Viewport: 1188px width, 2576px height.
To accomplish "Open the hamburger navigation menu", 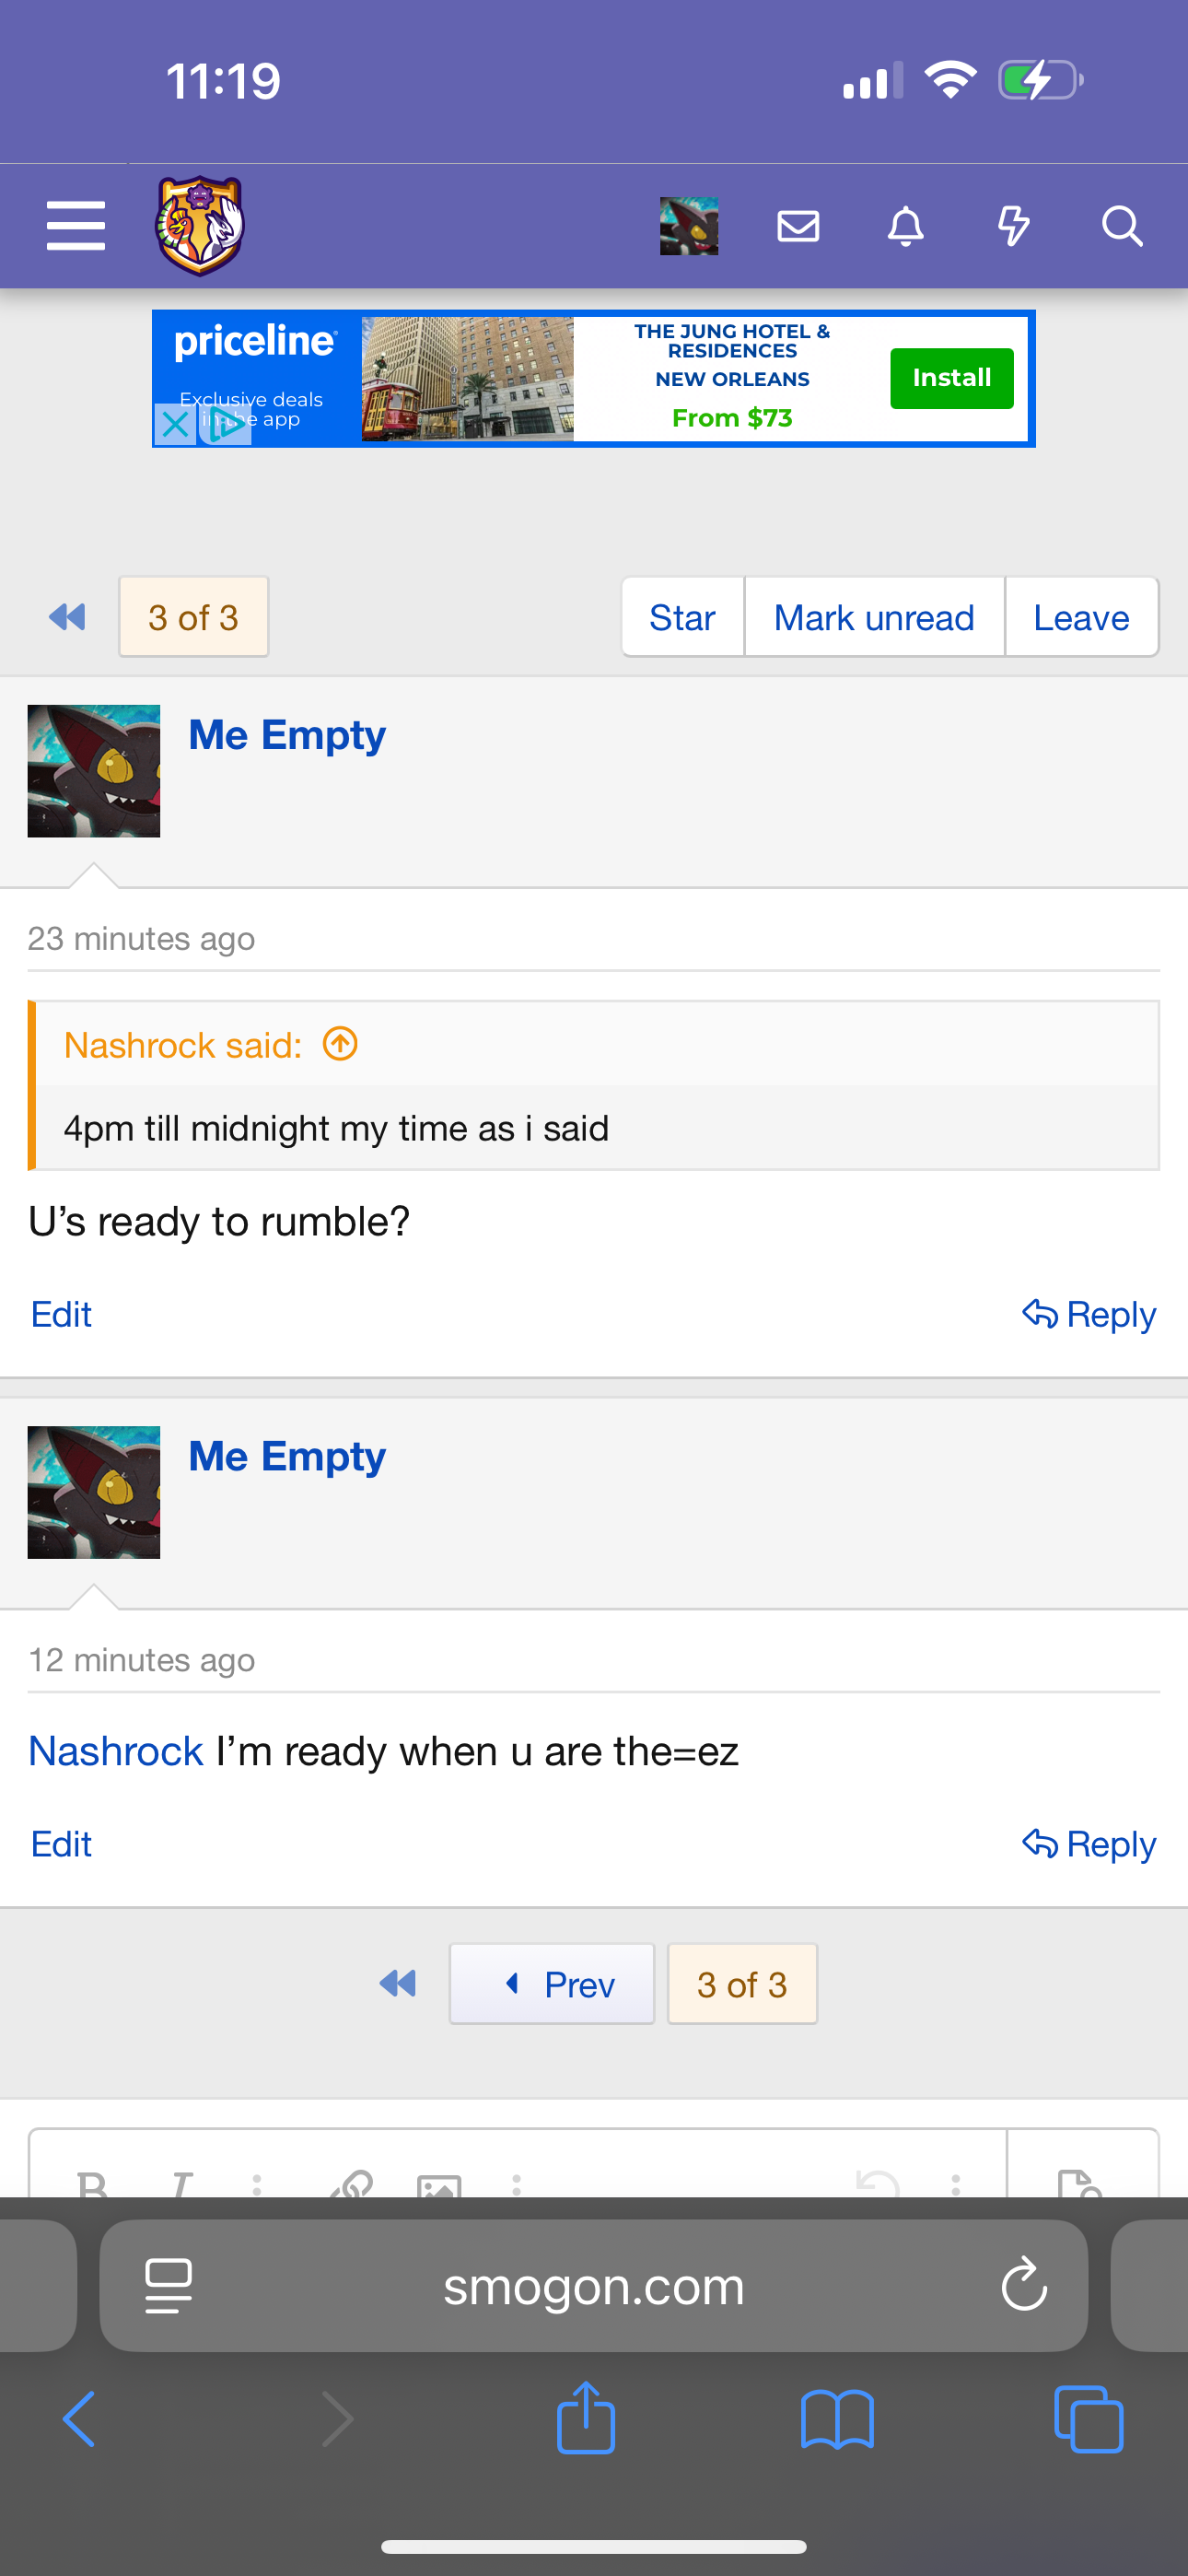I will pos(76,226).
